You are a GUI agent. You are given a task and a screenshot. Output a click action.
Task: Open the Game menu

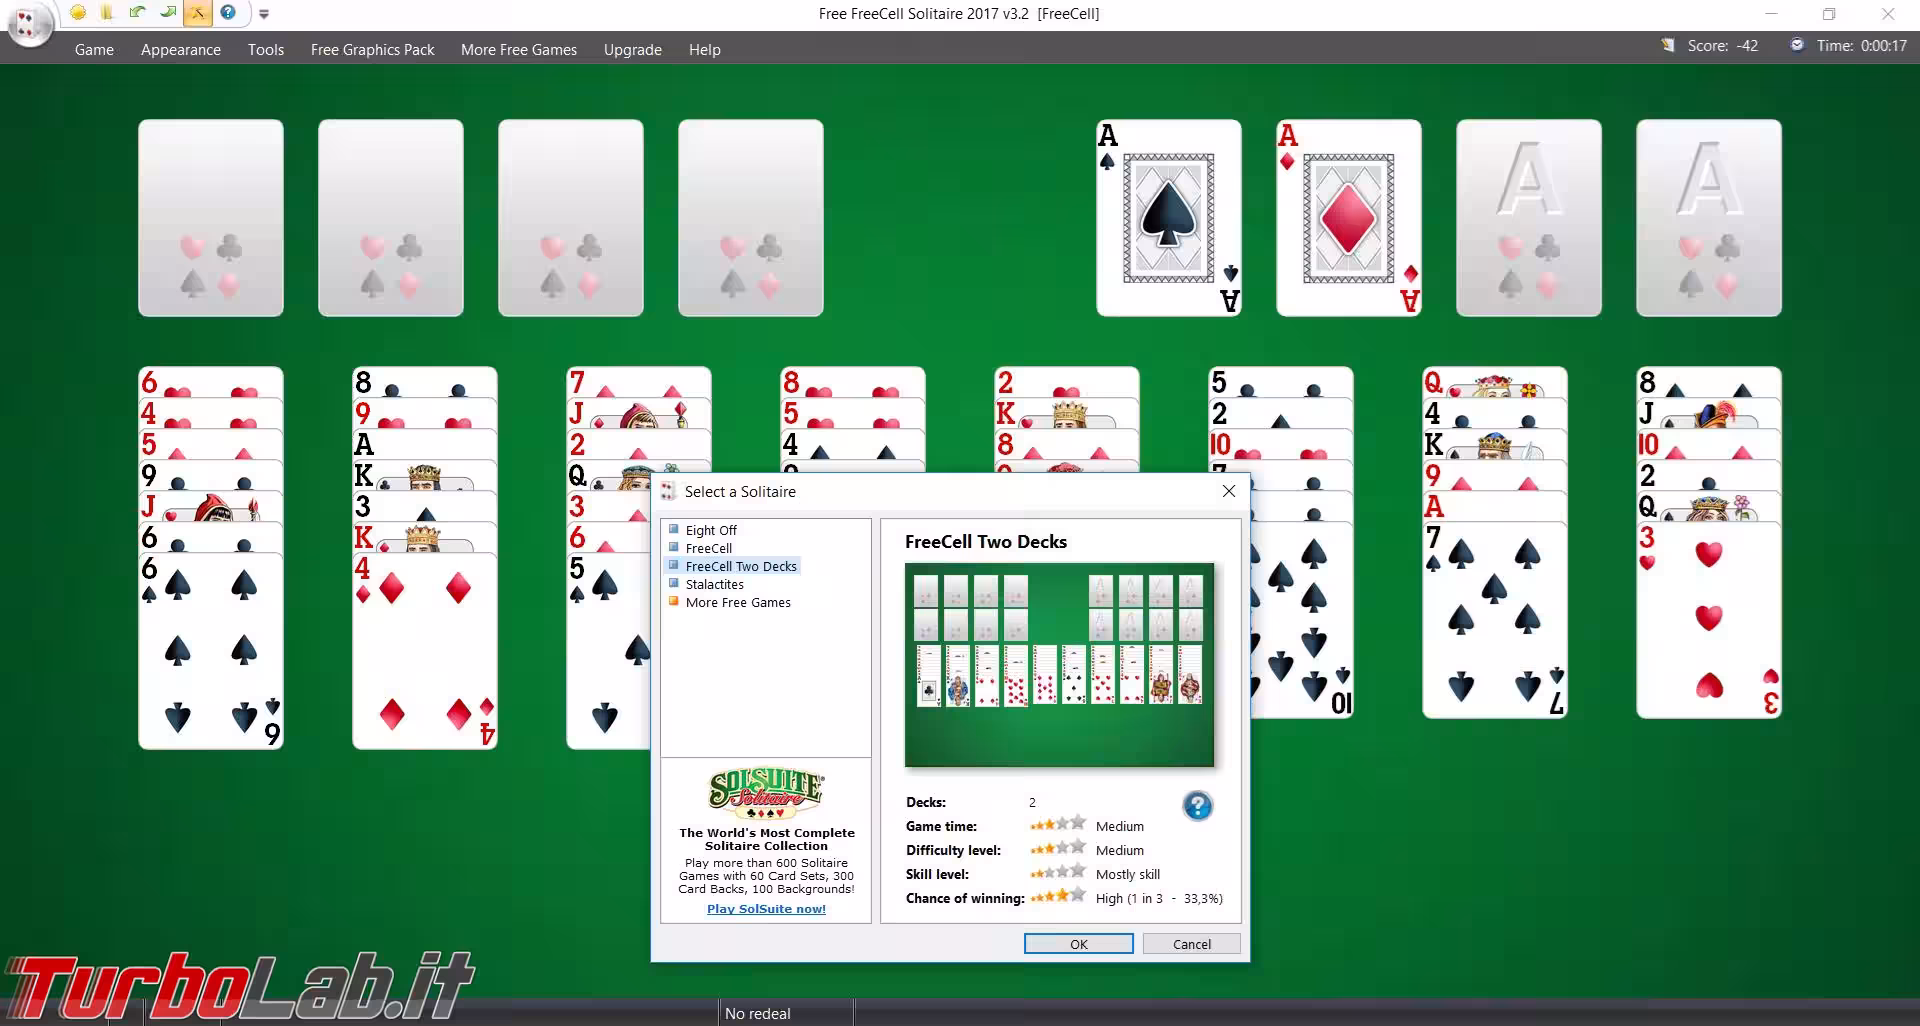(94, 49)
